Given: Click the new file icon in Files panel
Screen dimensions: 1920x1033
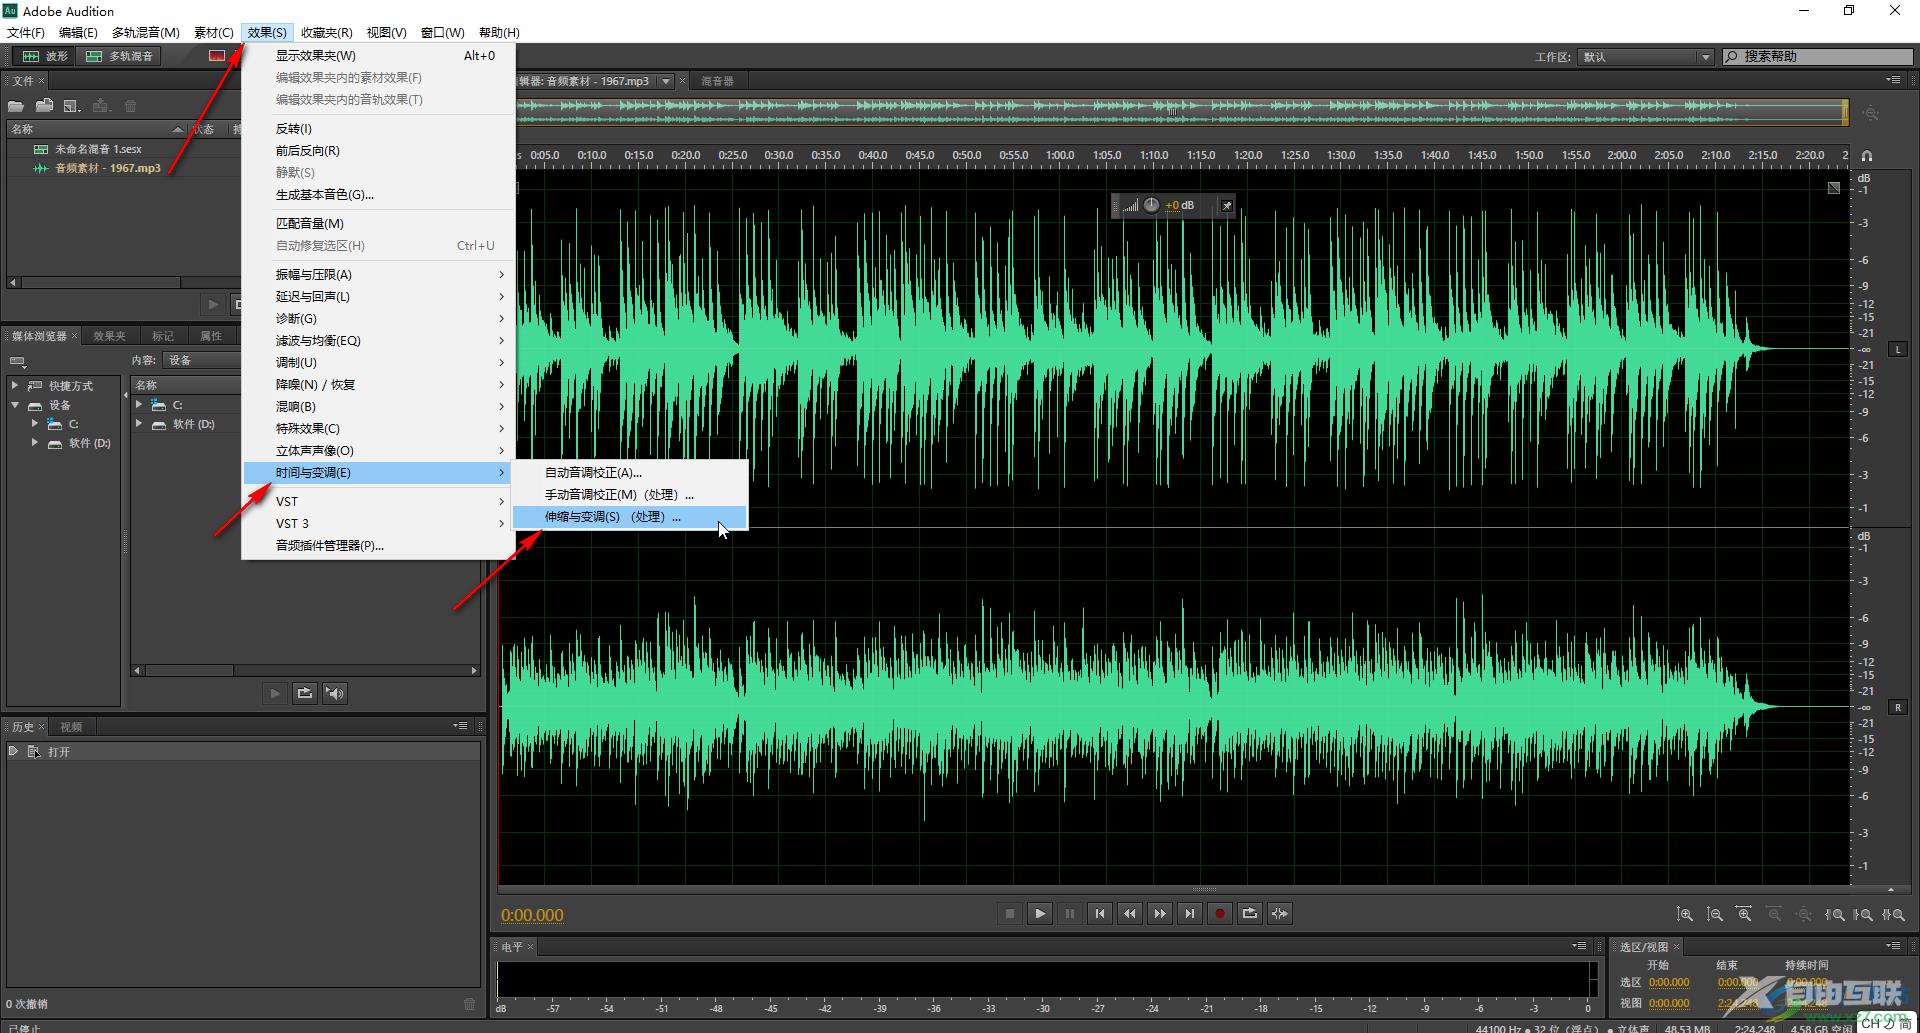Looking at the screenshot, I should (72, 106).
